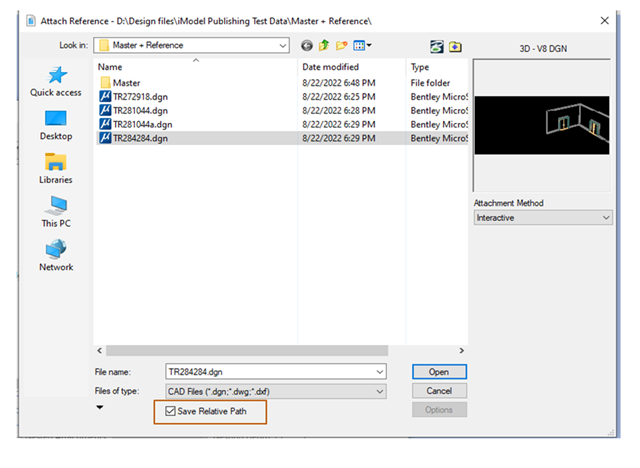The width and height of the screenshot is (640, 468).
Task: Click the 8/22/2022 6:48 PM date cell
Action: point(339,83)
